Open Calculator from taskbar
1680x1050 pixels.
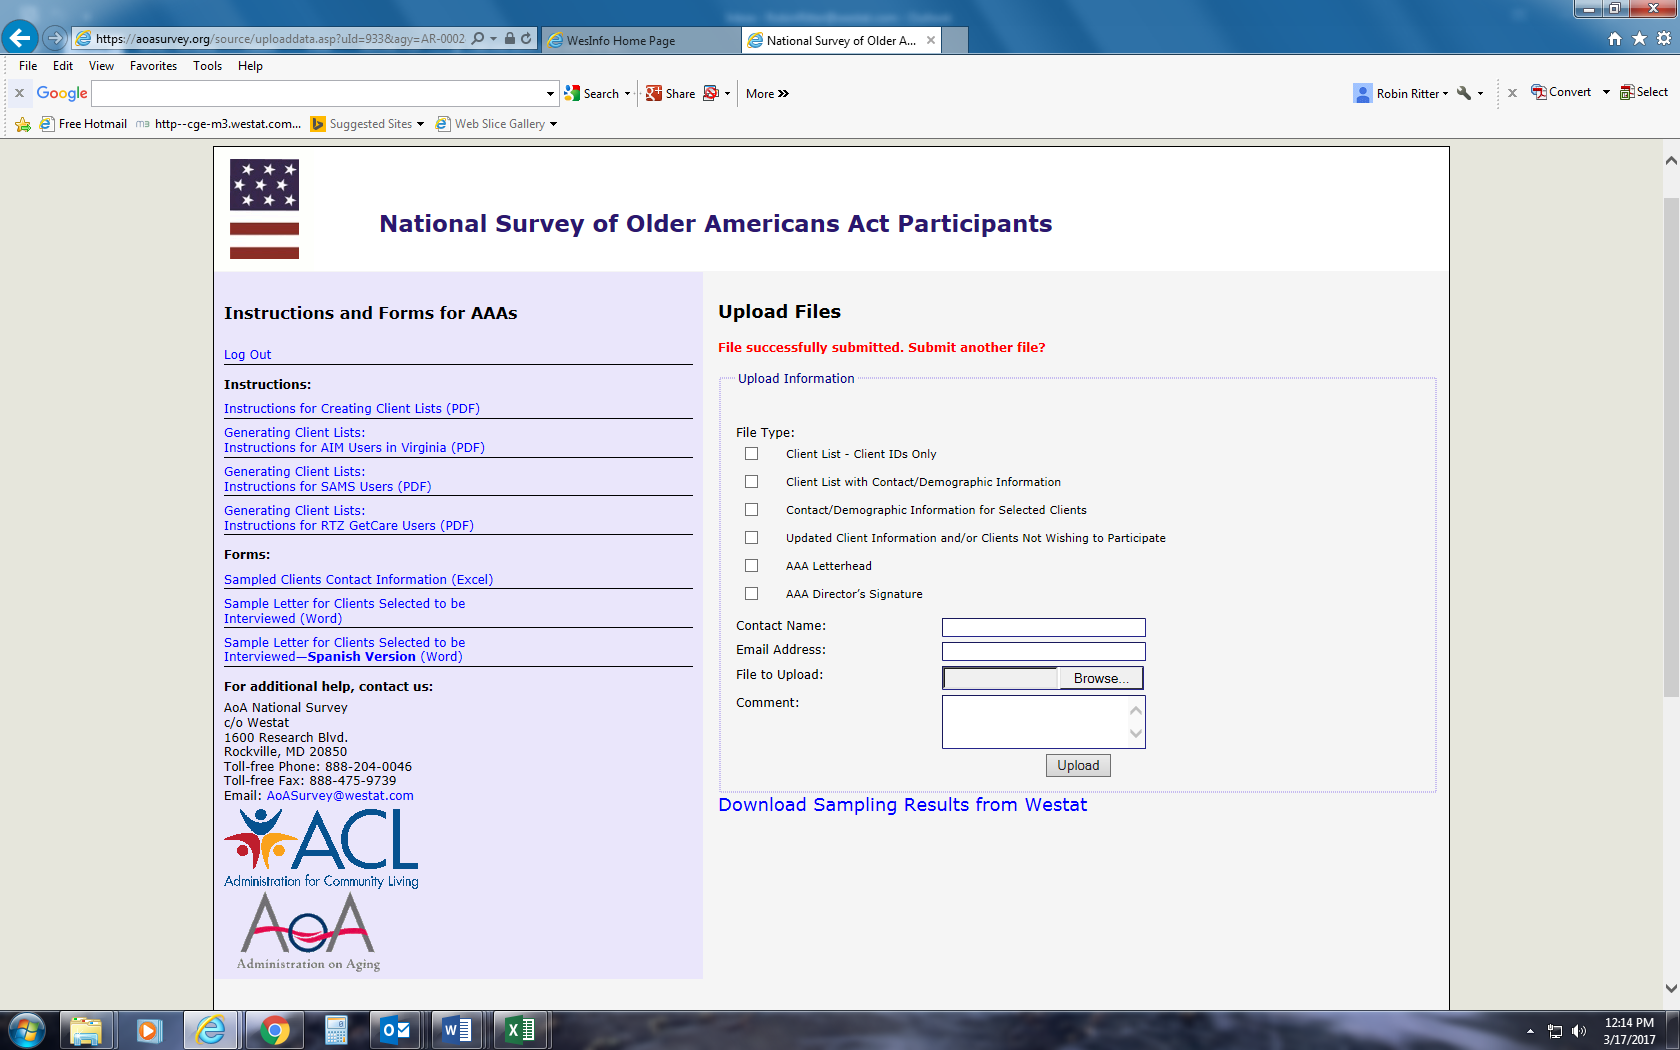(336, 1030)
